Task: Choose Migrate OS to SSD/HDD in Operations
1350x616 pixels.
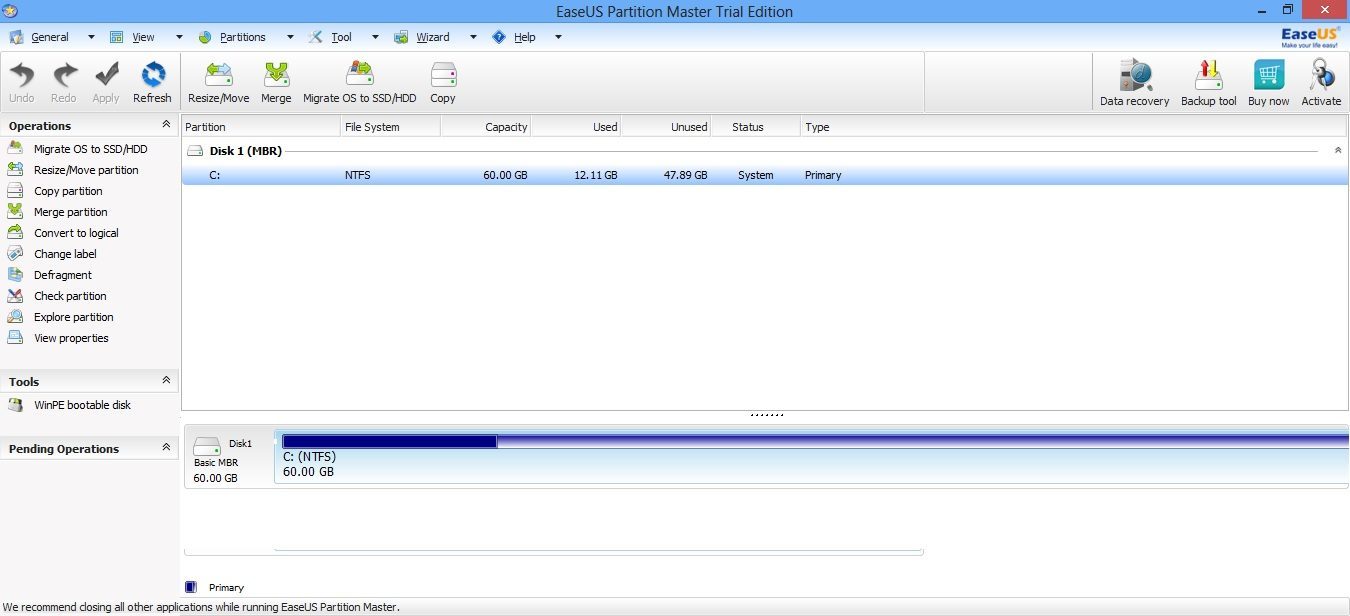Action: (x=90, y=149)
